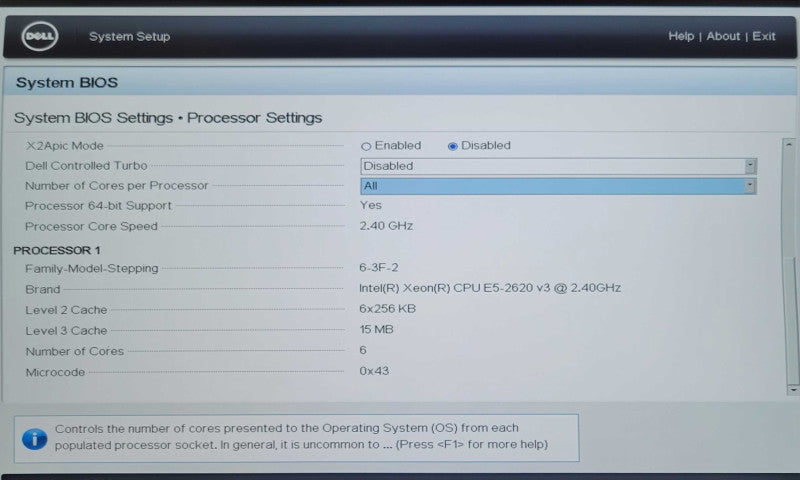The height and width of the screenshot is (480, 800).
Task: Click the Level 3 Cache label
Action: point(66,331)
